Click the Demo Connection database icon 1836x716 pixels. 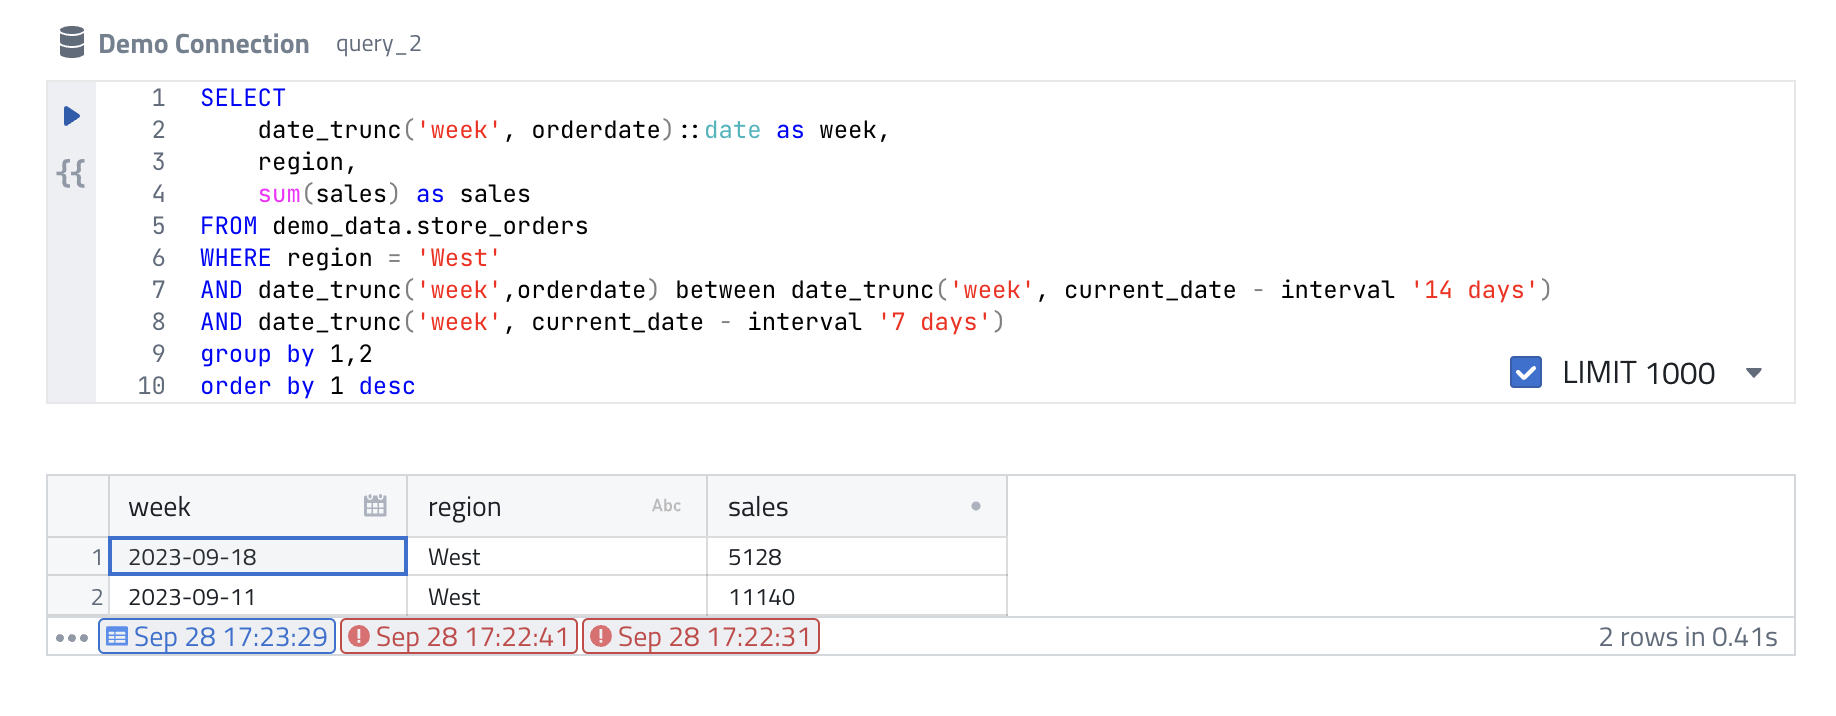(72, 43)
